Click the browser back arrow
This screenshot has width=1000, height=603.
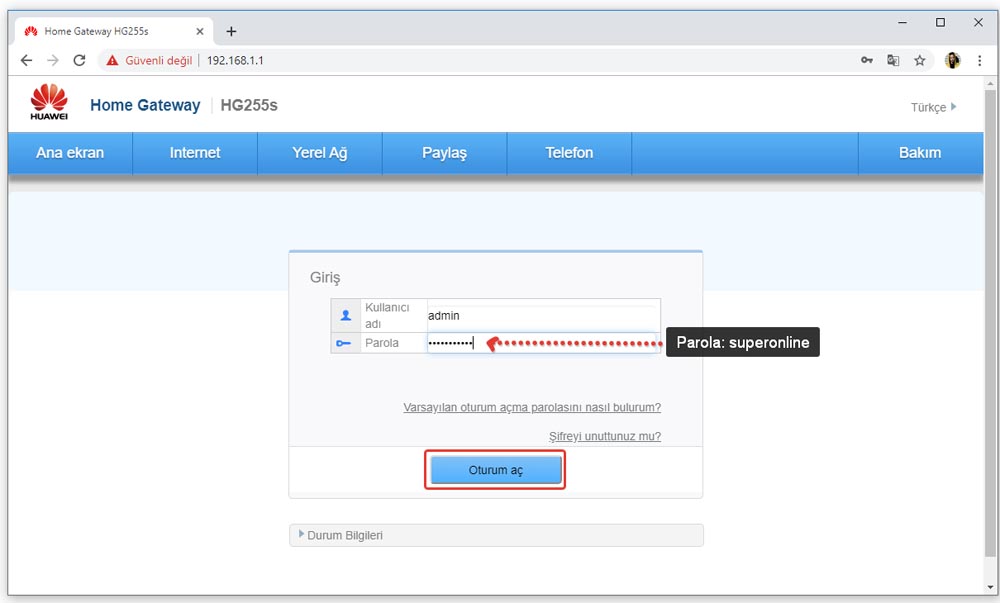(27, 61)
